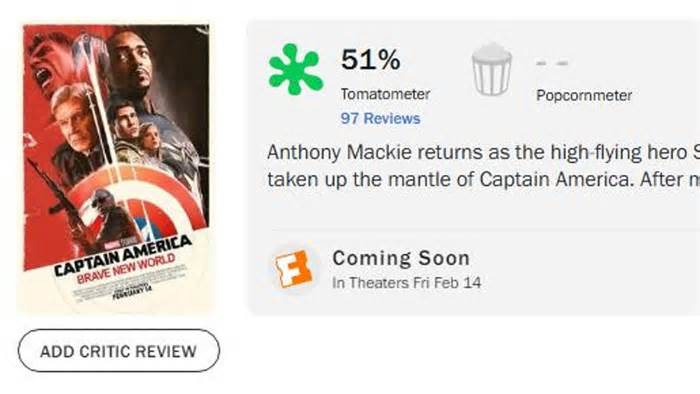Image resolution: width=700 pixels, height=394 pixels.
Task: Click the synopsis line about Captain America's mantle
Action: click(x=483, y=180)
